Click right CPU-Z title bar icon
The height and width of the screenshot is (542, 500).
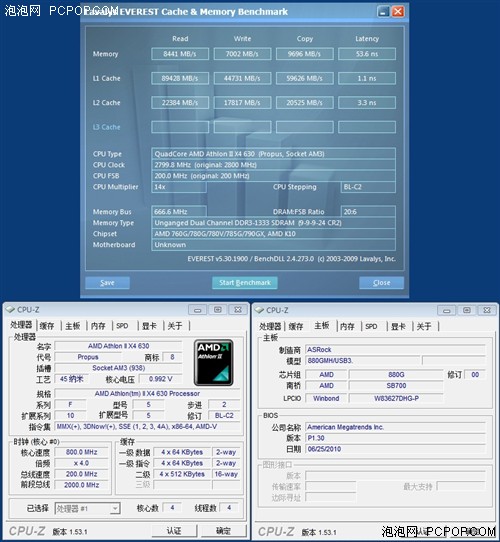click(259, 310)
